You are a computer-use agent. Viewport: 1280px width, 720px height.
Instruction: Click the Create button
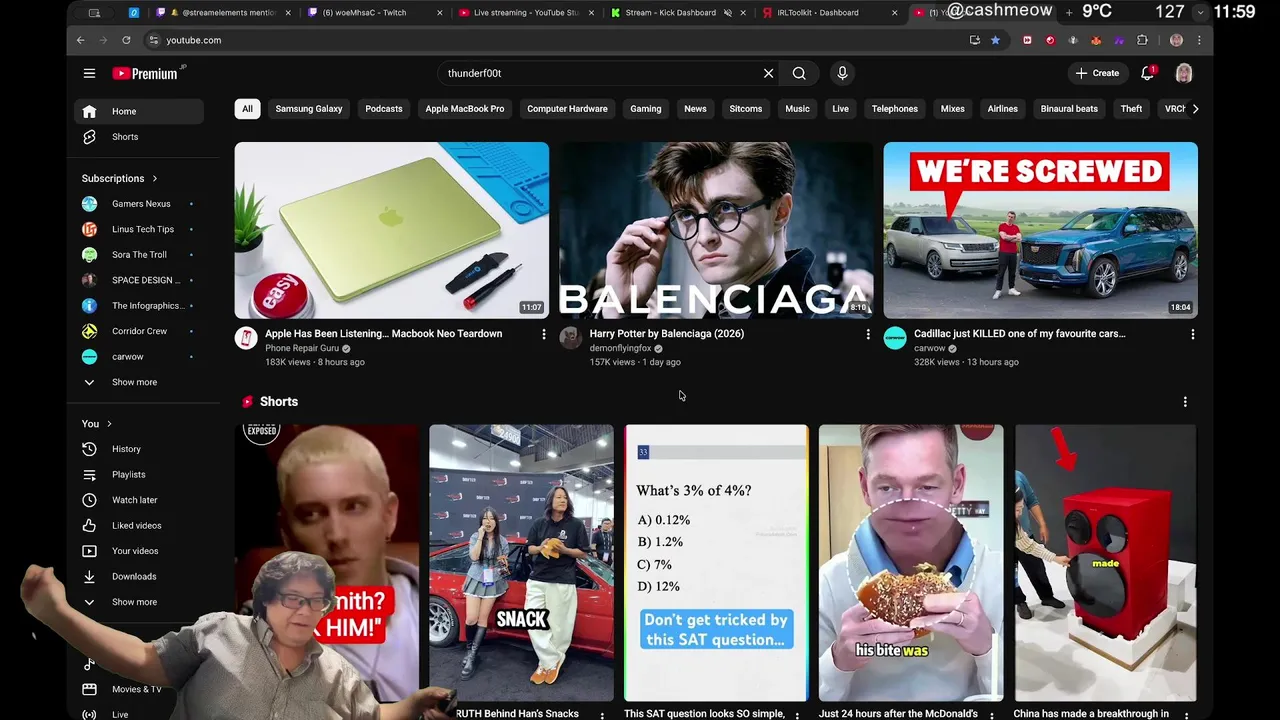coord(1097,73)
